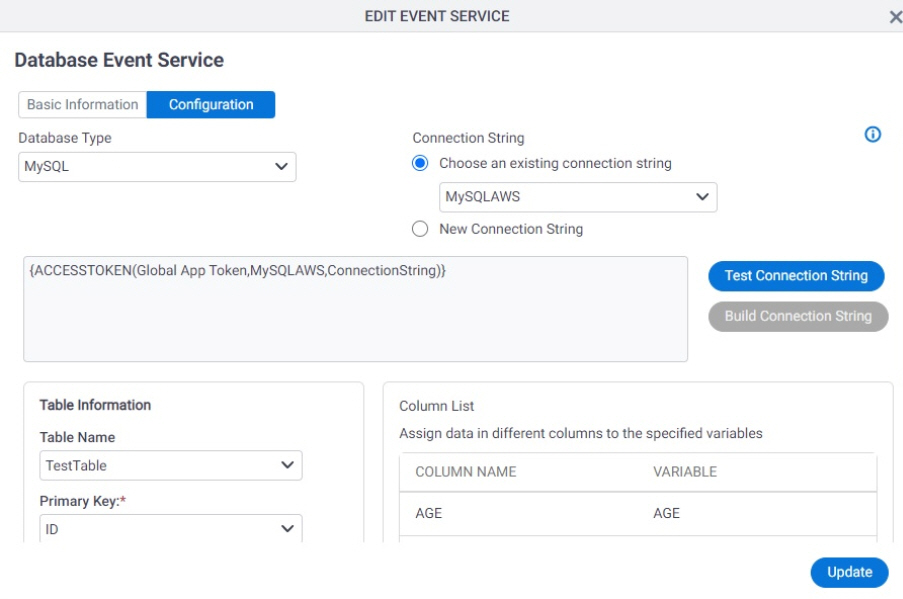This screenshot has height=599, width=903.
Task: Click inside the connection string text area
Action: (355, 309)
